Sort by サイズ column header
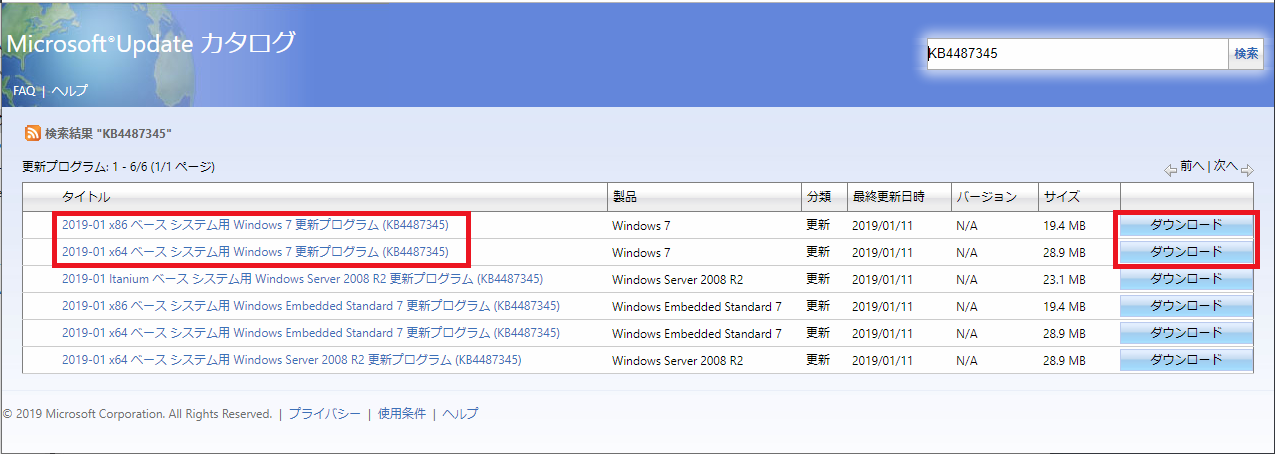Screen dimensions: 1275x454 click(x=1062, y=197)
